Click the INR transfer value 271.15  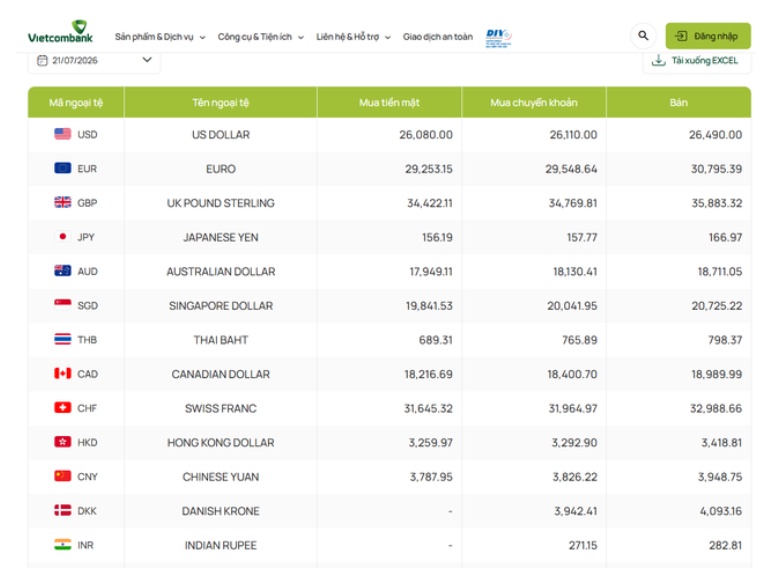tap(583, 545)
